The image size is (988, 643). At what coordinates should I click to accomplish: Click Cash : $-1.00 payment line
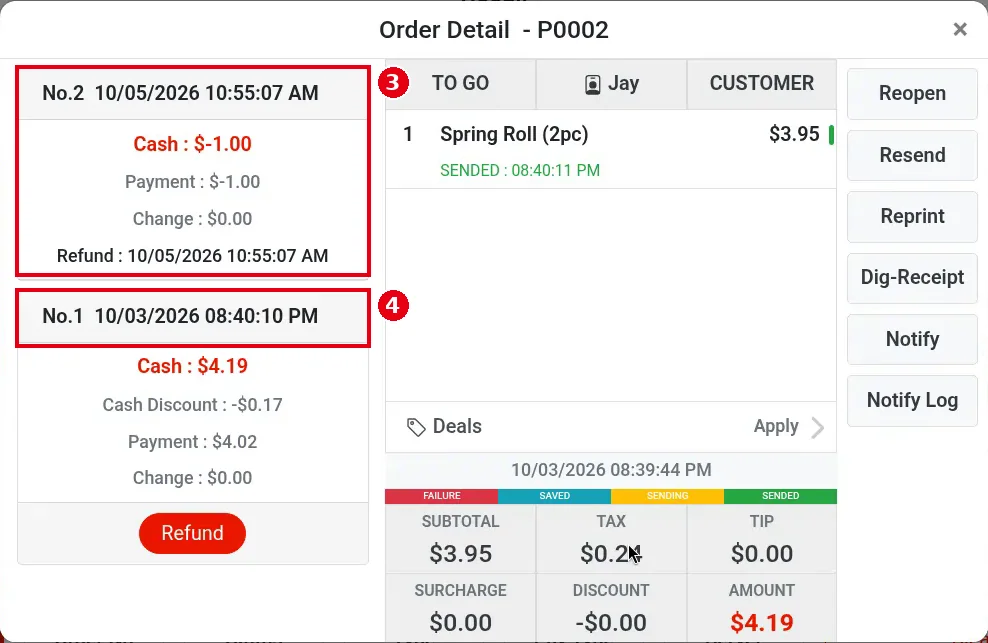point(192,144)
